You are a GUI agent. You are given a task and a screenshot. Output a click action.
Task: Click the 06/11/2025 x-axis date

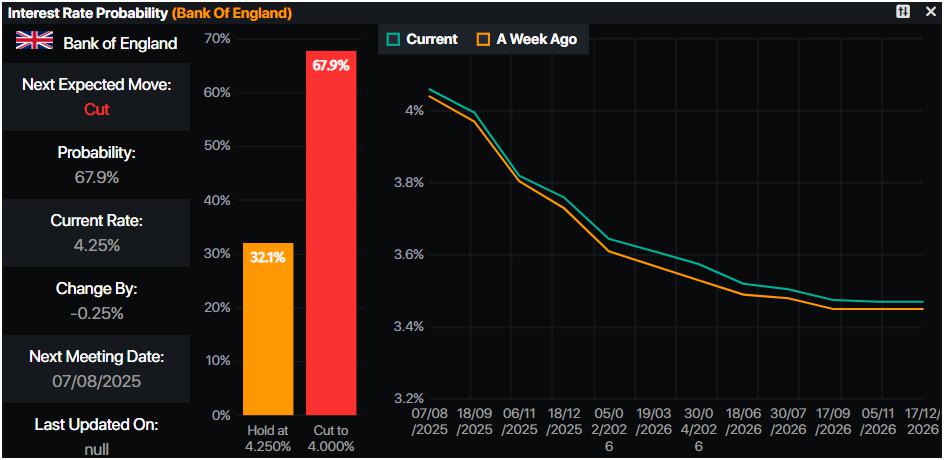click(x=519, y=422)
